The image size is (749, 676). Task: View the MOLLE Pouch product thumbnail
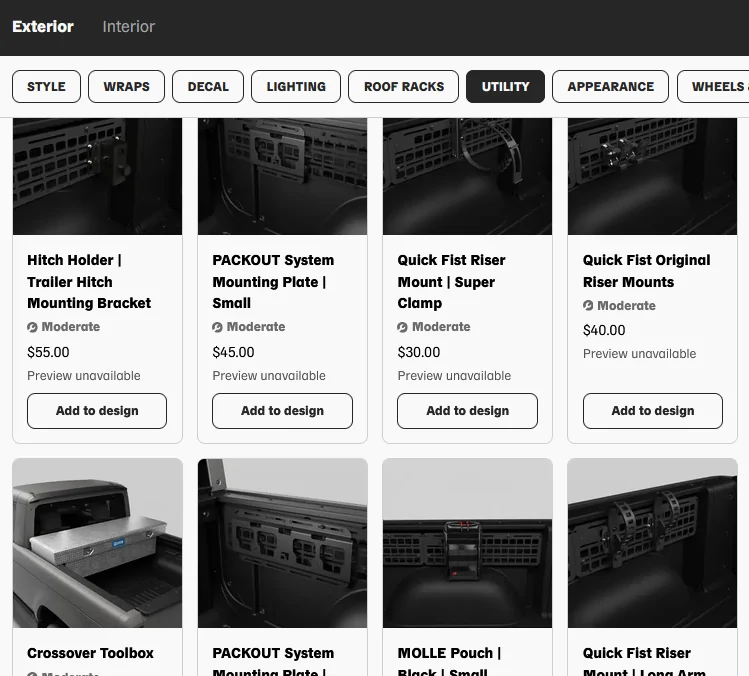(467, 543)
